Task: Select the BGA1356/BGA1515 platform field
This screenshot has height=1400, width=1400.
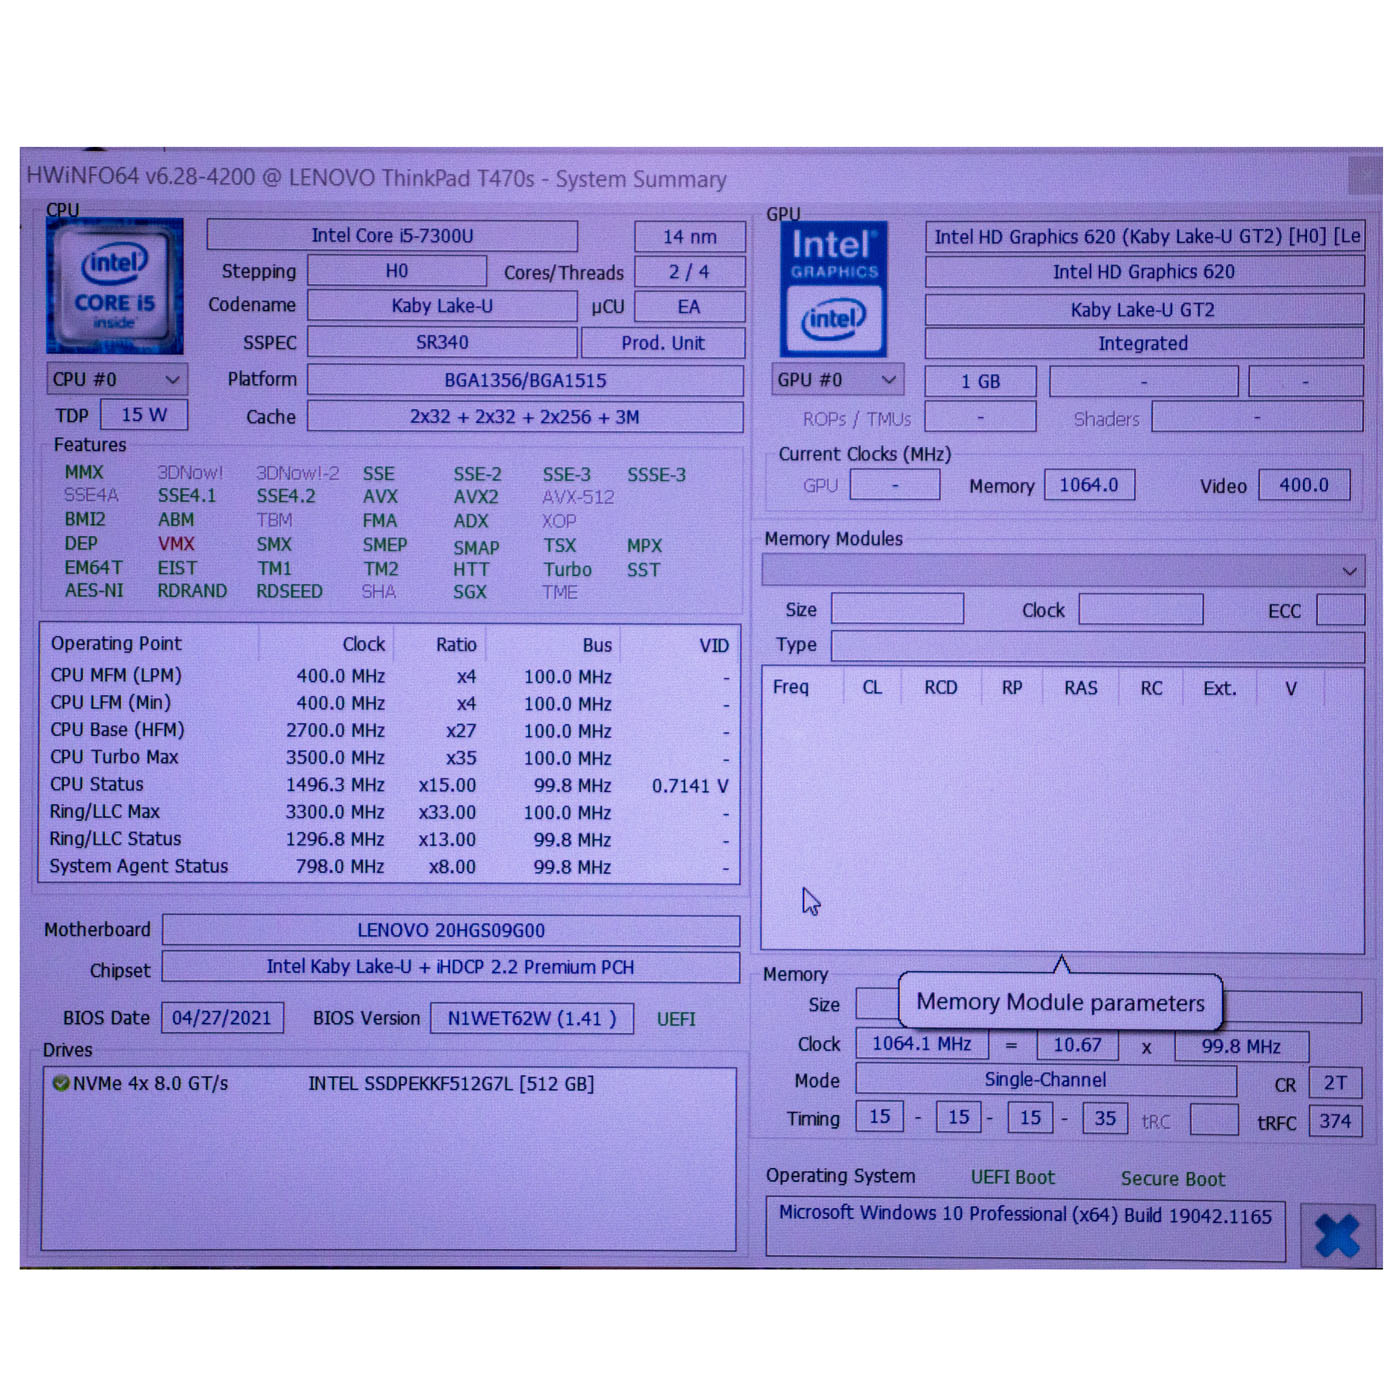Action: point(525,380)
